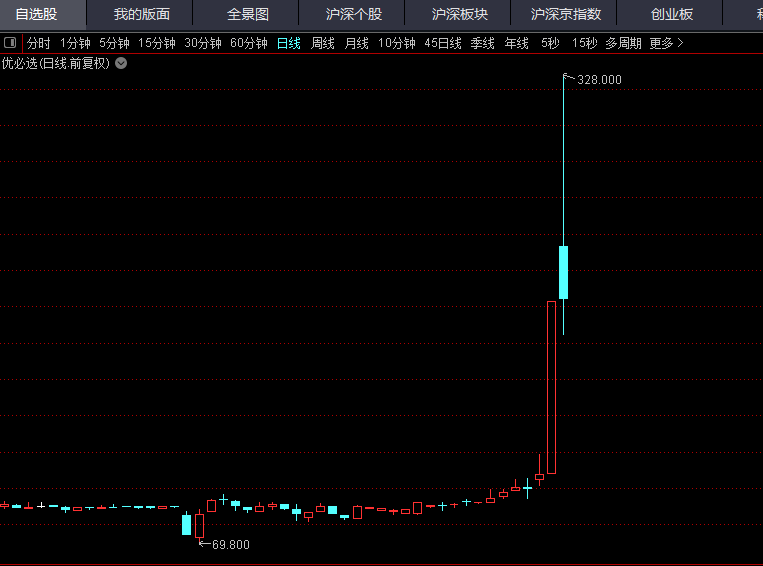The height and width of the screenshot is (566, 763).
Task: Click the 328.000 high price marker
Action: click(599, 80)
